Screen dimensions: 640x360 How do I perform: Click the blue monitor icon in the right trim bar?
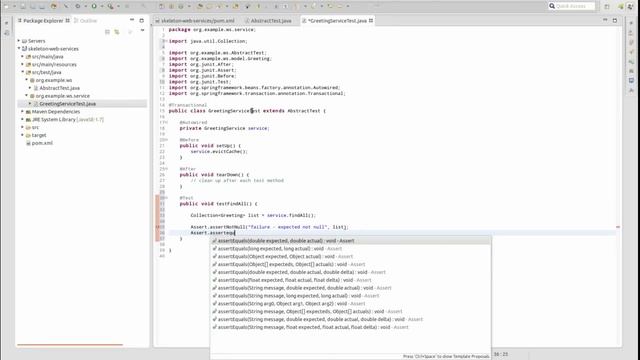[x=631, y=80]
